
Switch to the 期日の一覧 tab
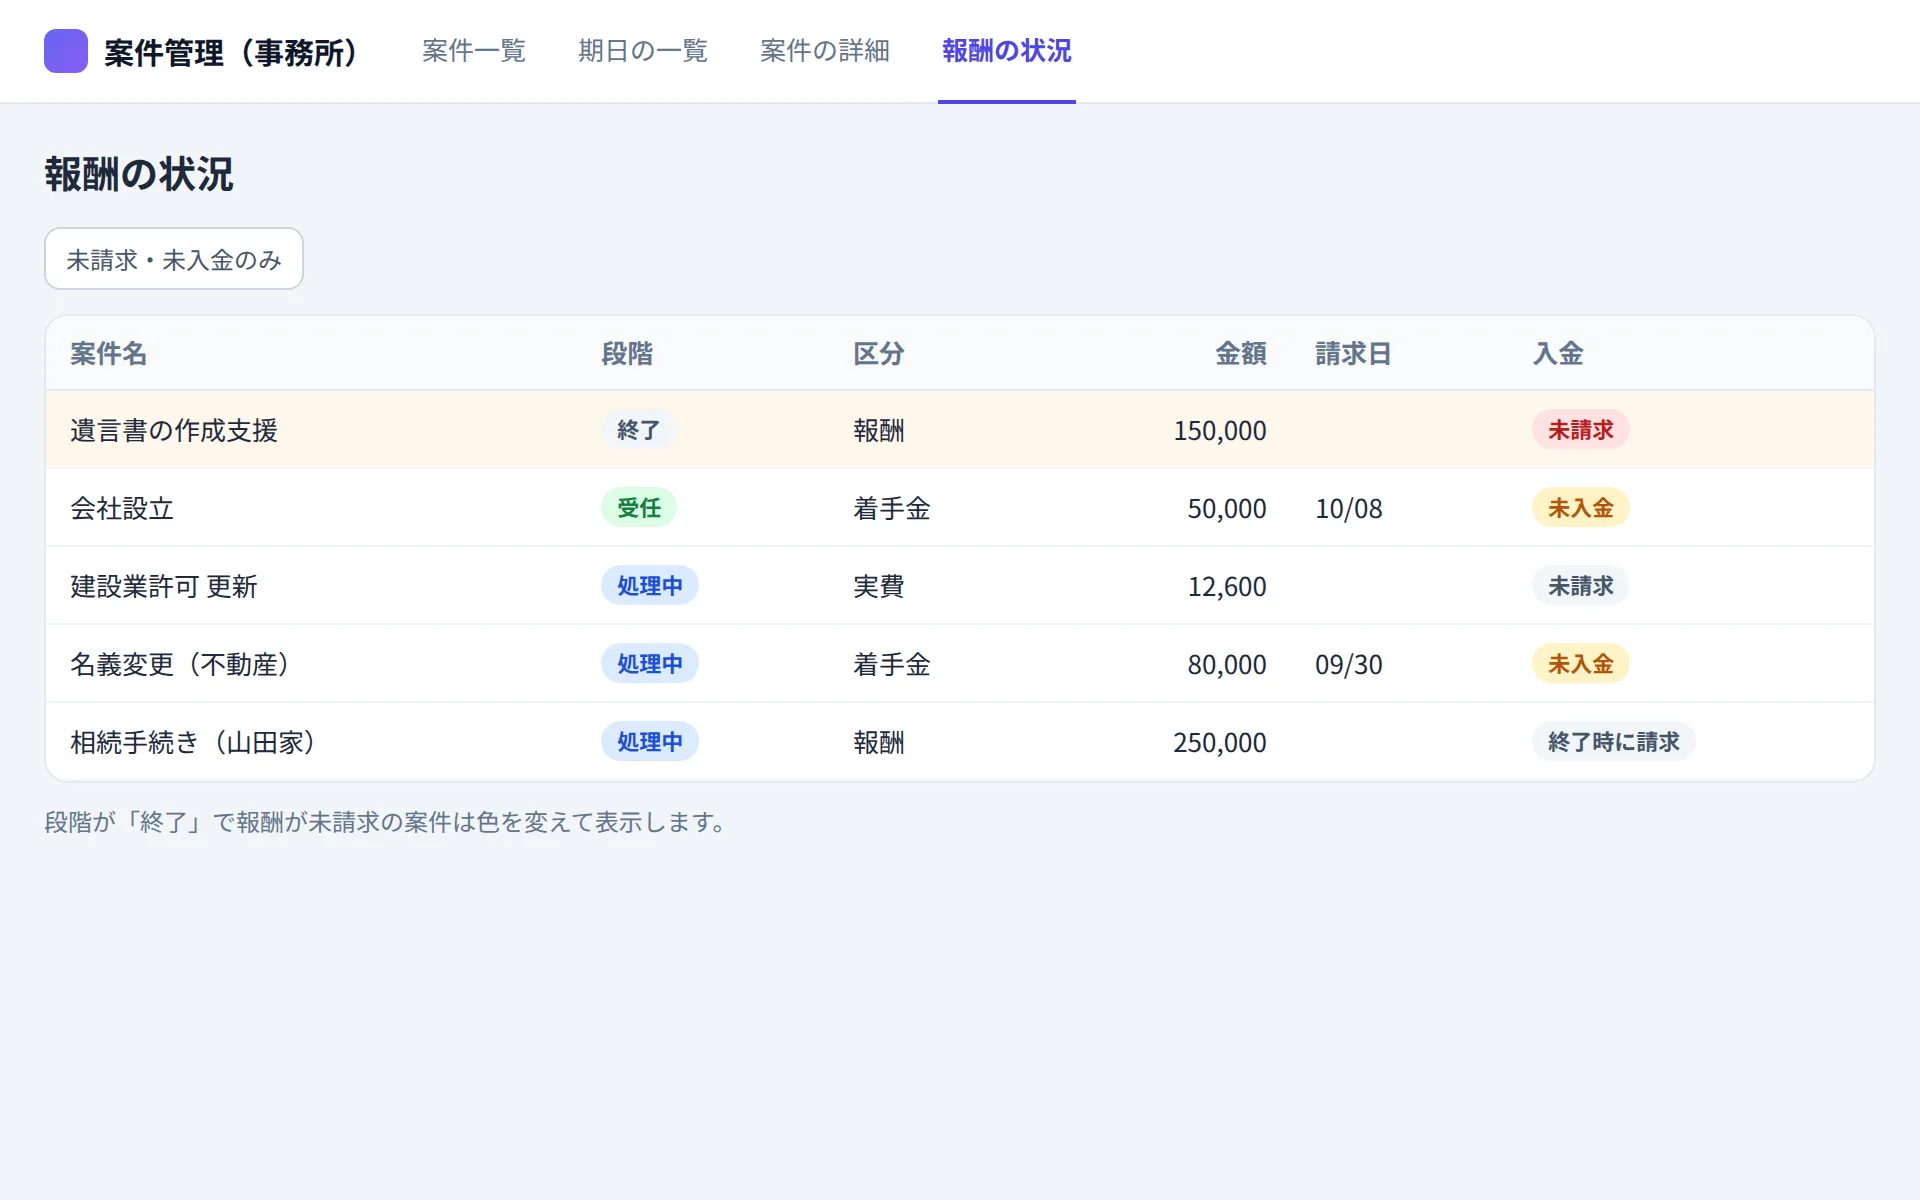[x=643, y=51]
